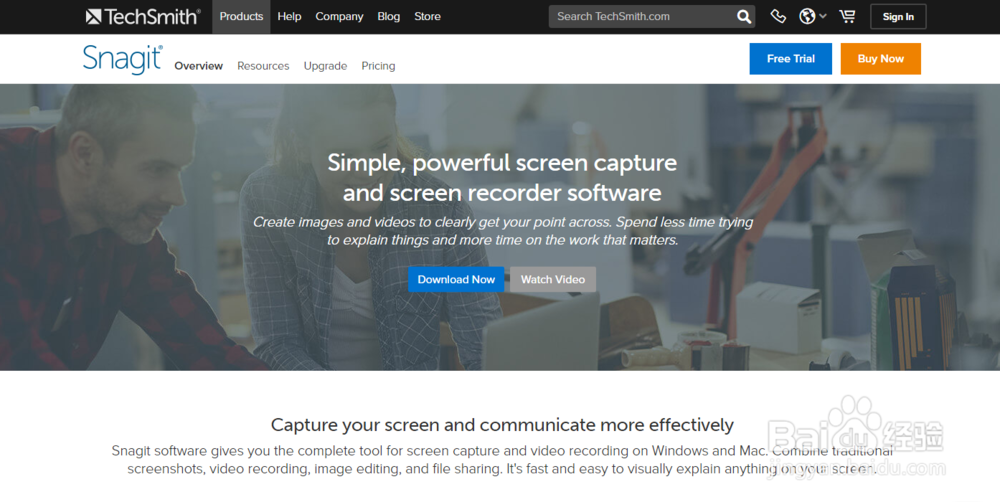Click the Sign In button

coord(898,17)
